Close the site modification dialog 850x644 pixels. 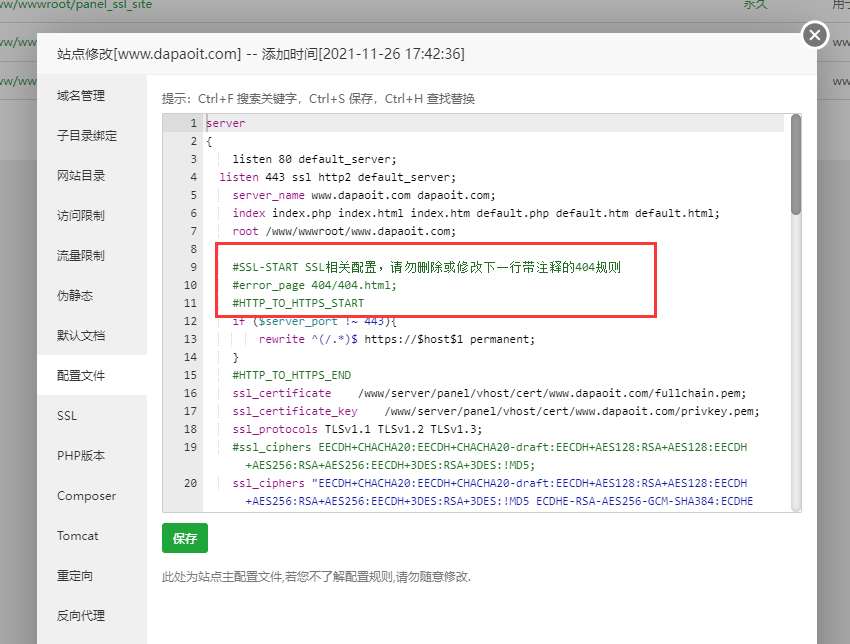pyautogui.click(x=814, y=35)
